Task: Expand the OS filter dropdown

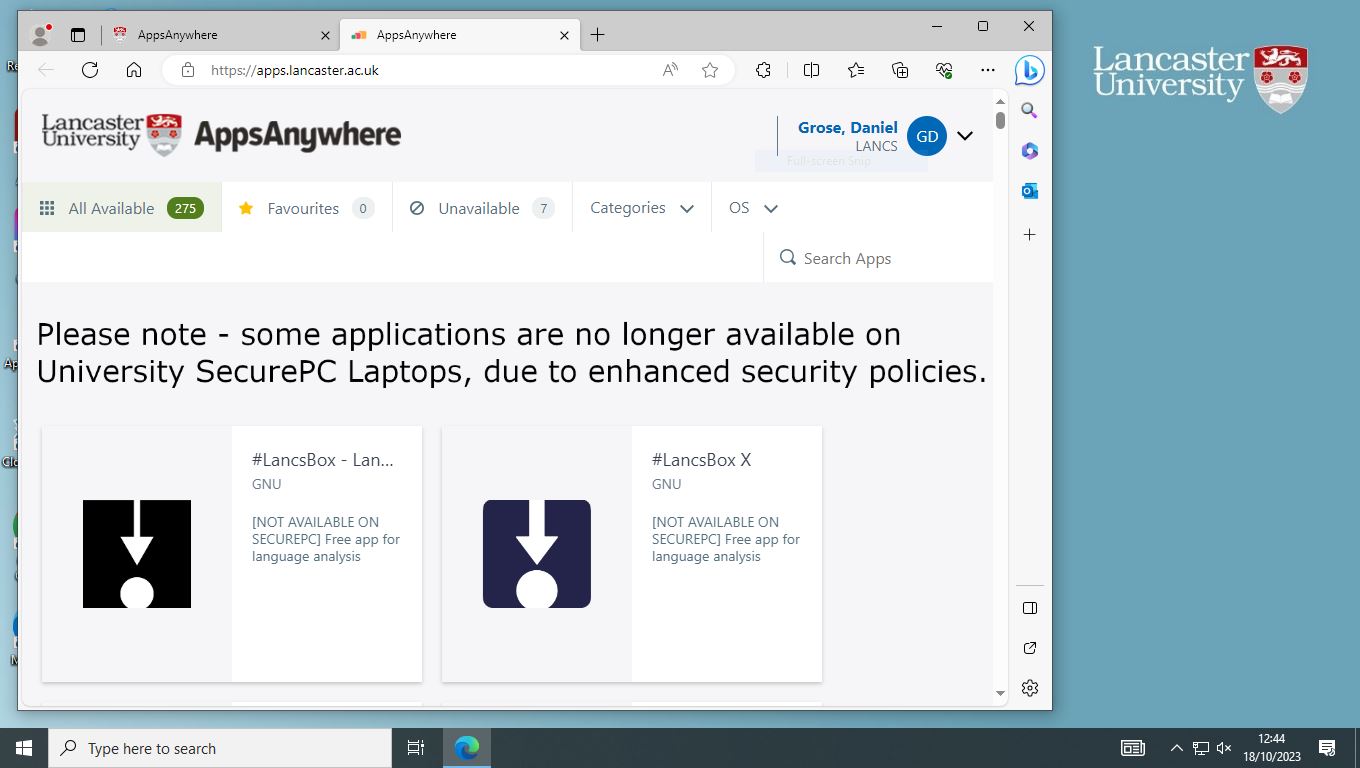Action: point(753,208)
